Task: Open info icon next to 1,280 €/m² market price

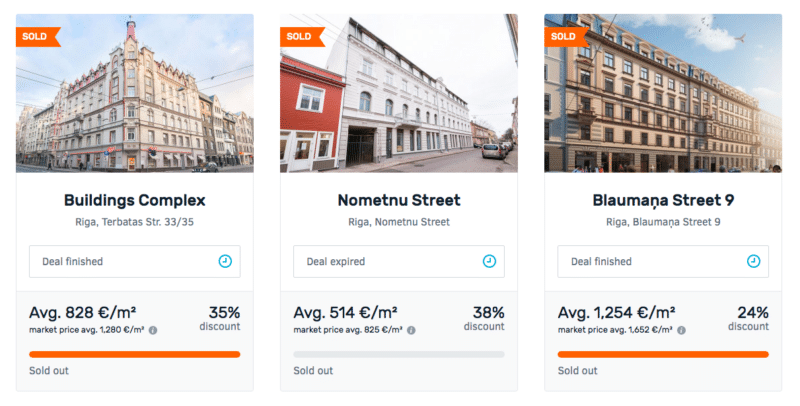Action: (153, 331)
